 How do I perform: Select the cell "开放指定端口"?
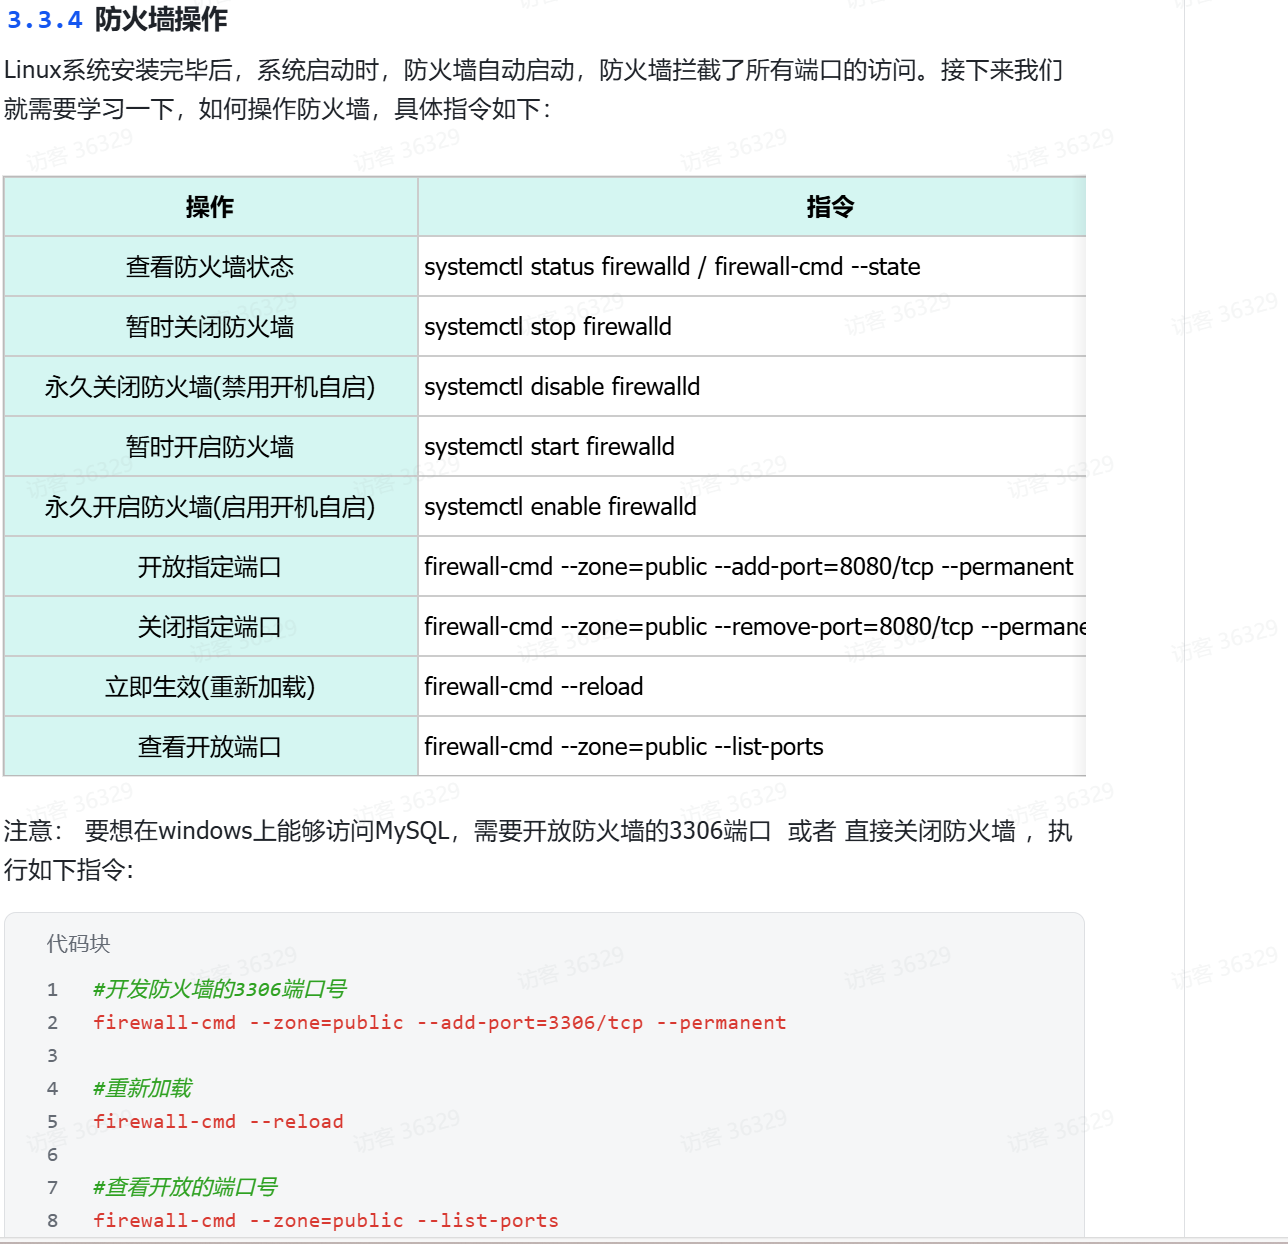210,567
